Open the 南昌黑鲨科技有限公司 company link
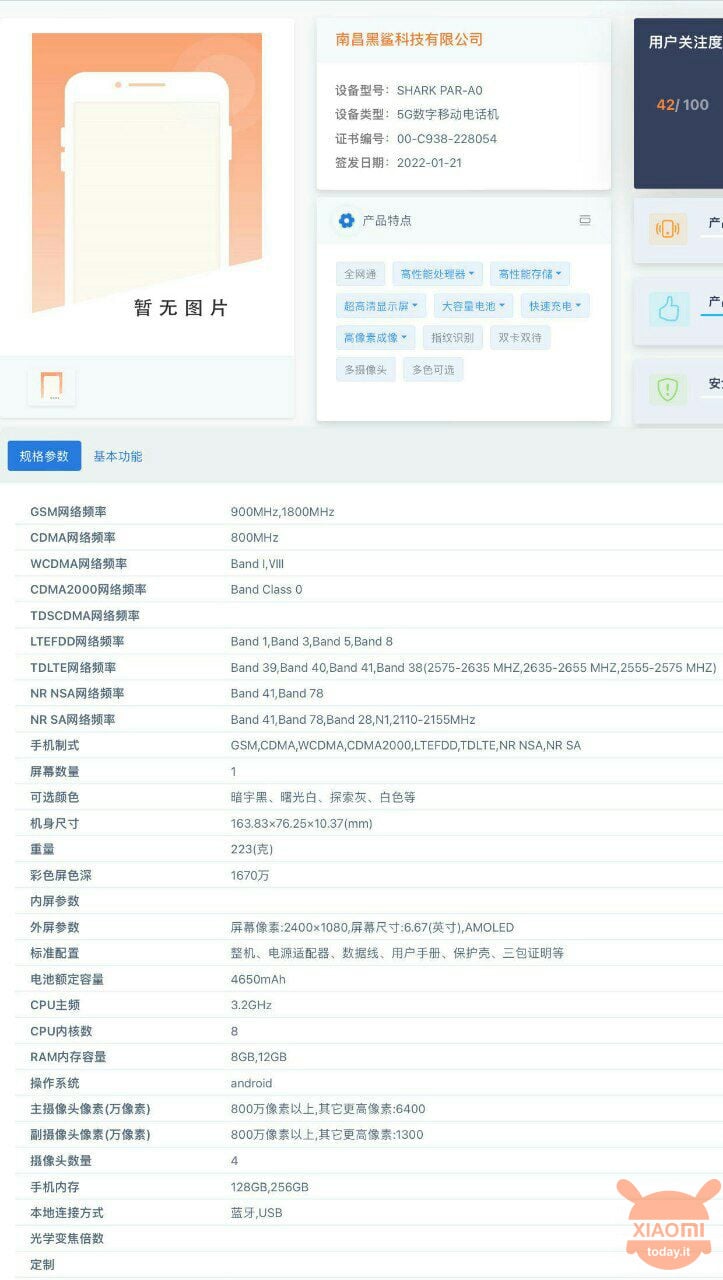723x1280 pixels. coord(409,40)
